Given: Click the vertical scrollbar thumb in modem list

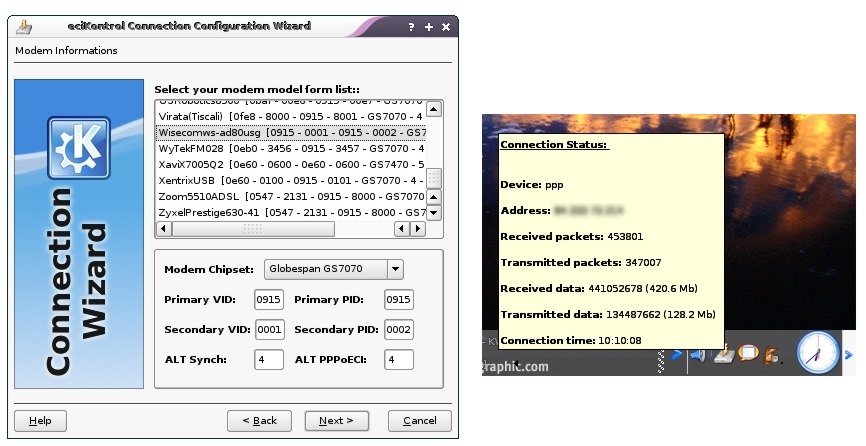Looking at the screenshot, I should (x=434, y=178).
